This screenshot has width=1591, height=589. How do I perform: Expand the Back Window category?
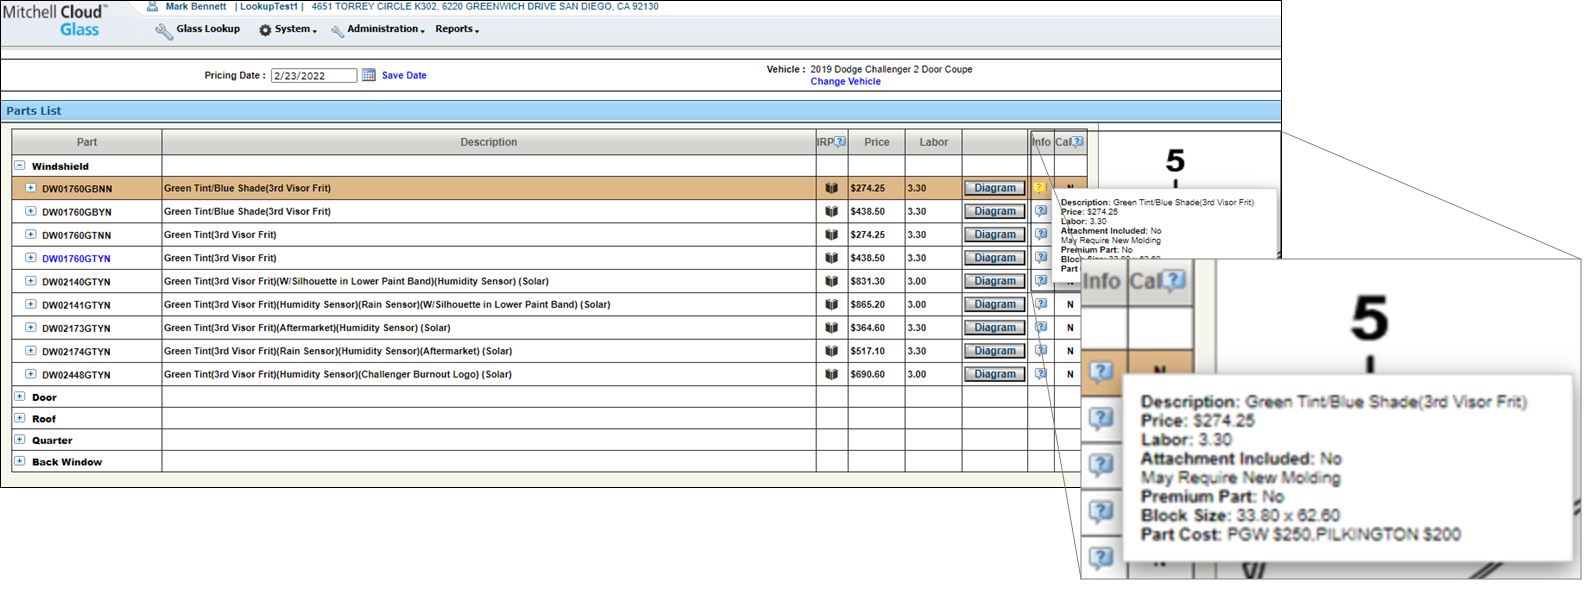pyautogui.click(x=19, y=461)
